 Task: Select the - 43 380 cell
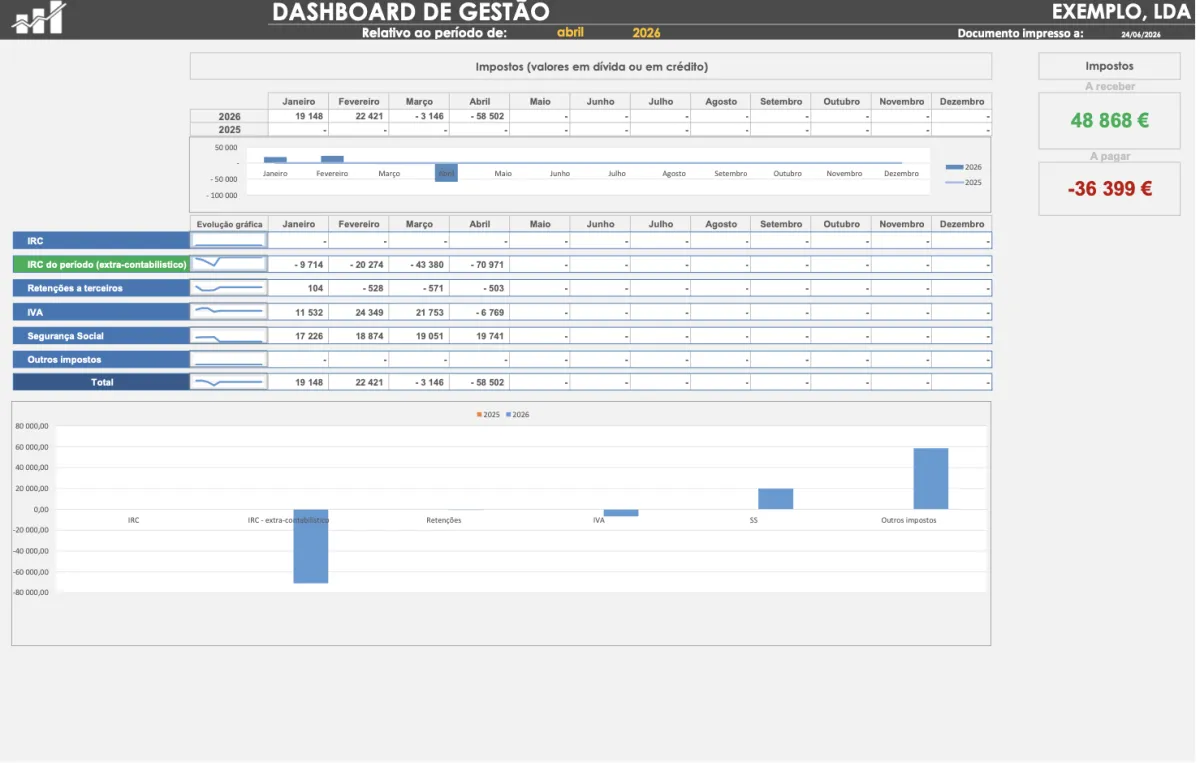point(419,264)
